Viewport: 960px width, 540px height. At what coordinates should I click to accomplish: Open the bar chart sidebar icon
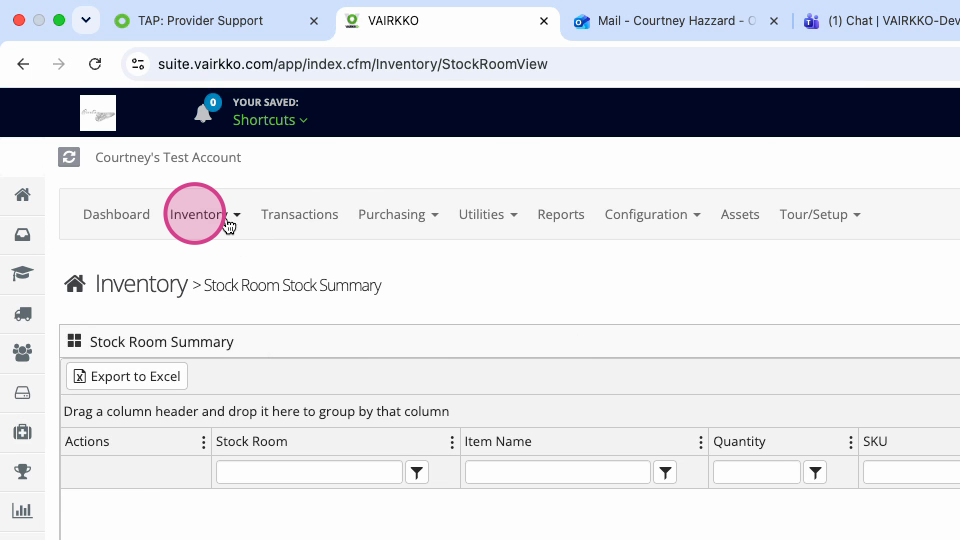23,511
